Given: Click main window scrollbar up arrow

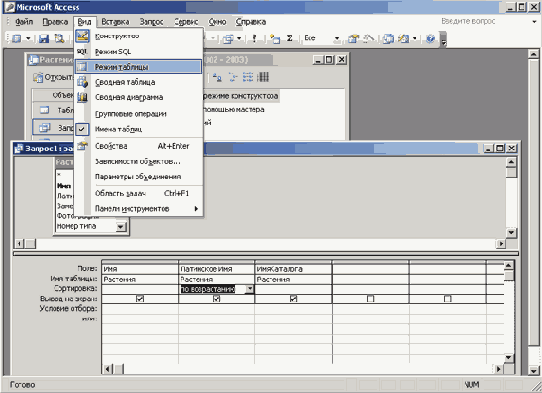Looking at the screenshot, I should (x=534, y=54).
